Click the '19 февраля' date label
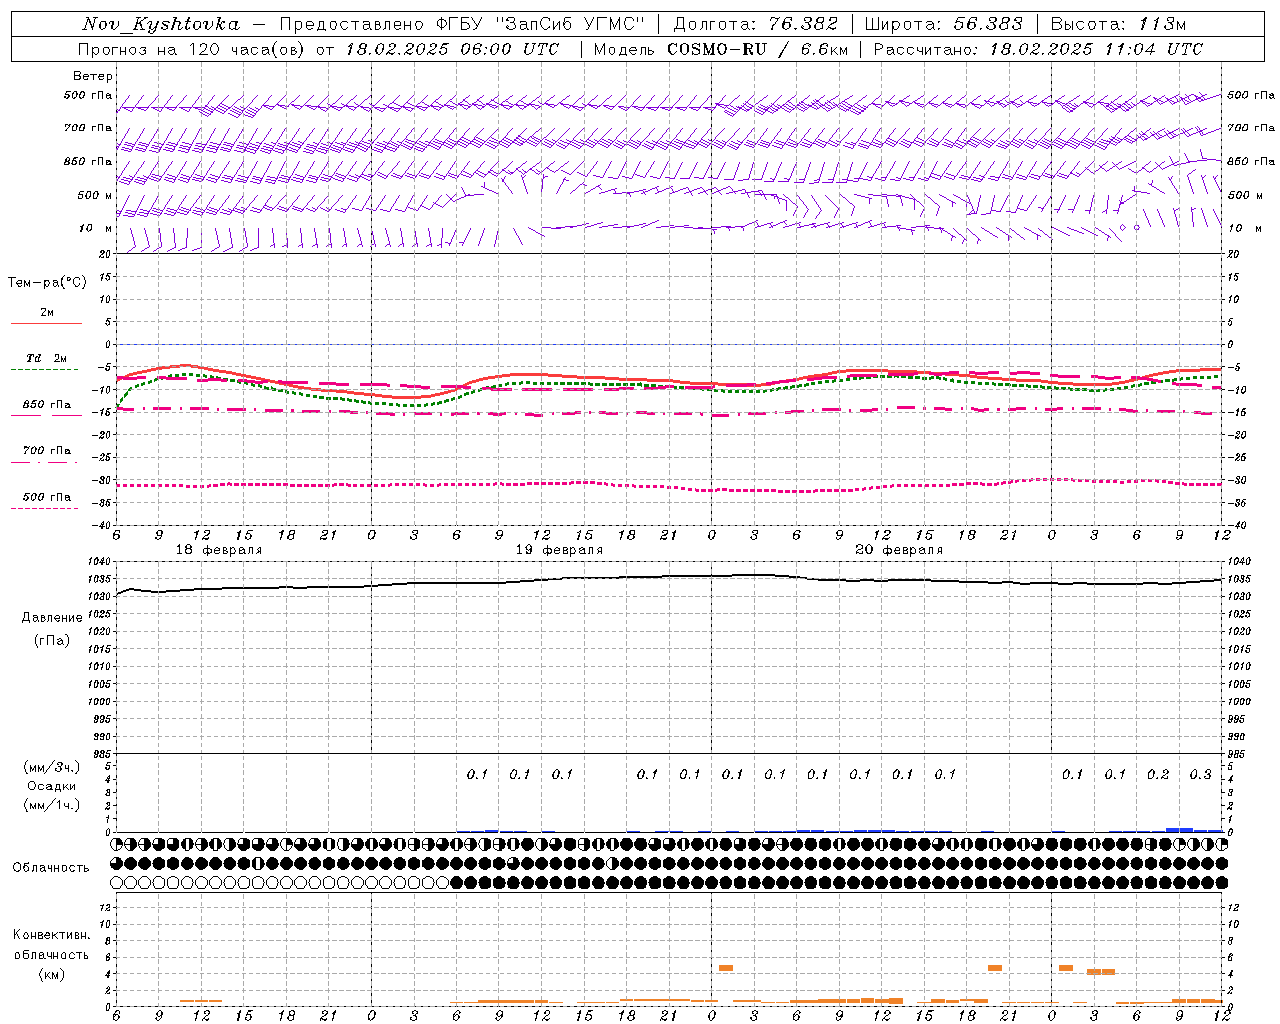 pyautogui.click(x=559, y=550)
